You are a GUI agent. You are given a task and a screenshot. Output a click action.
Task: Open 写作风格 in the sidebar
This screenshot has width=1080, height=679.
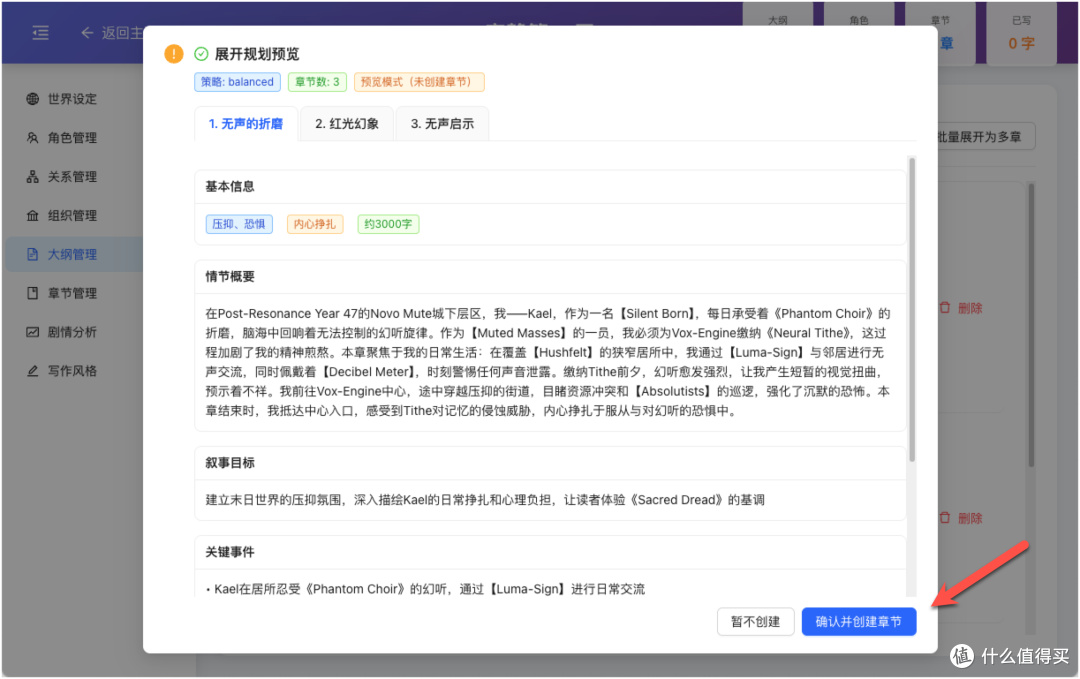coord(74,370)
